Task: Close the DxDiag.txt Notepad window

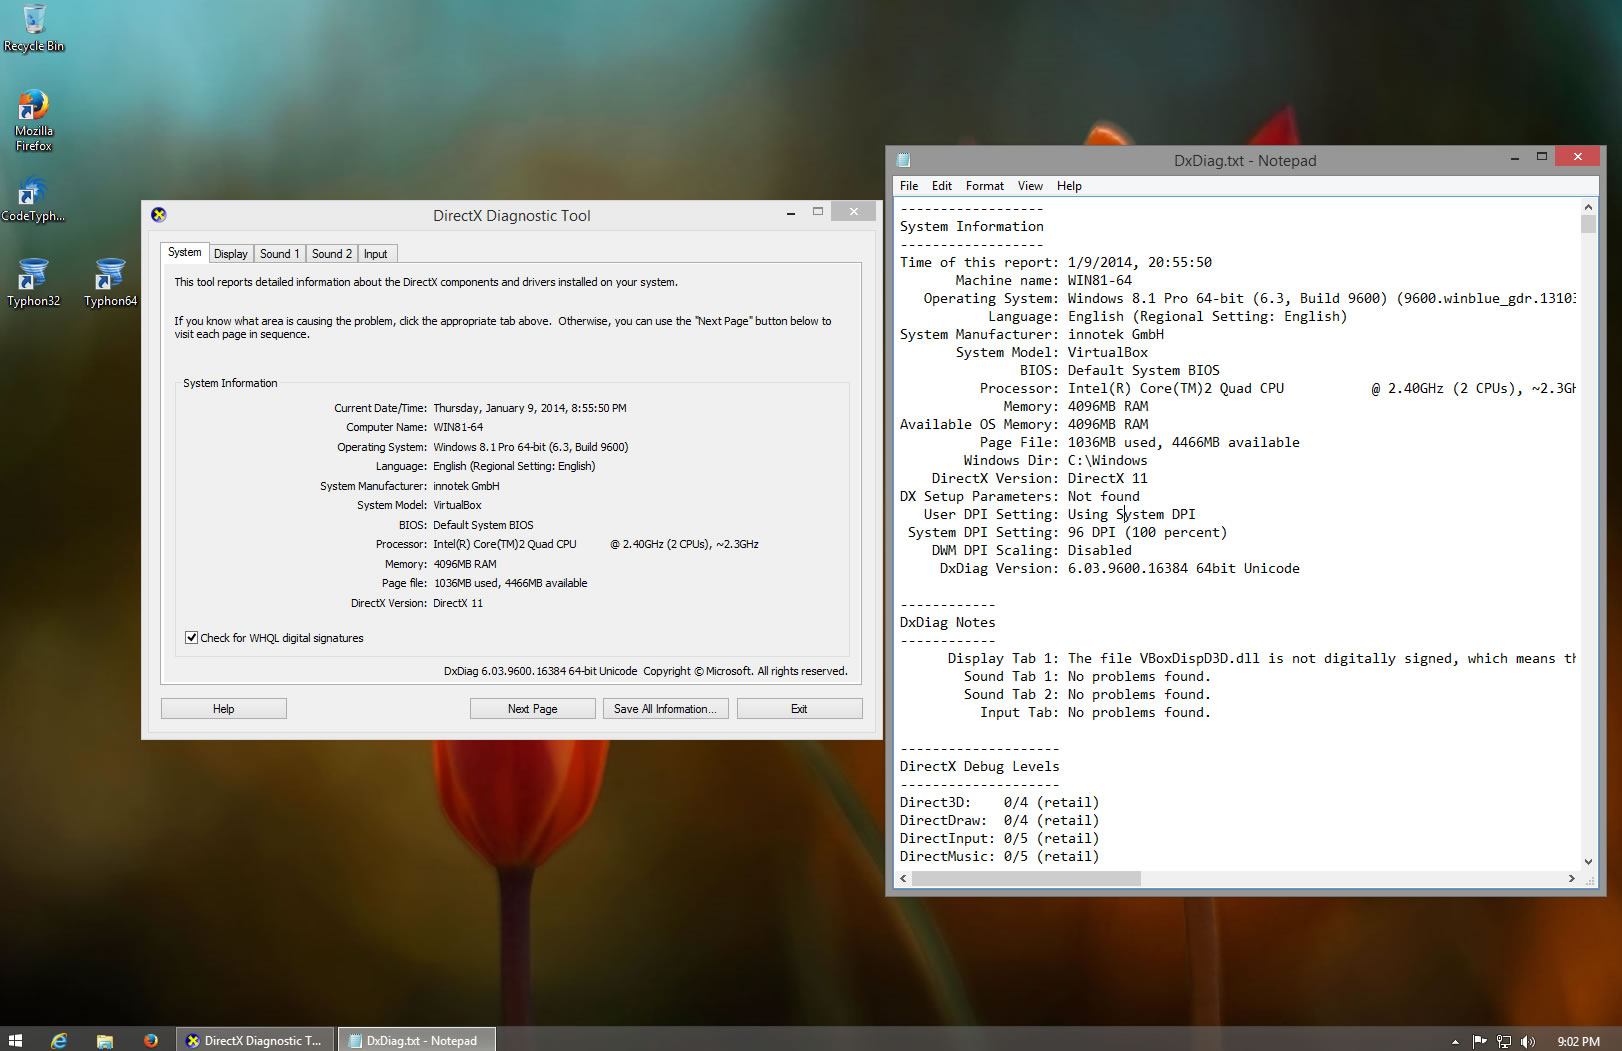Action: tap(1577, 157)
